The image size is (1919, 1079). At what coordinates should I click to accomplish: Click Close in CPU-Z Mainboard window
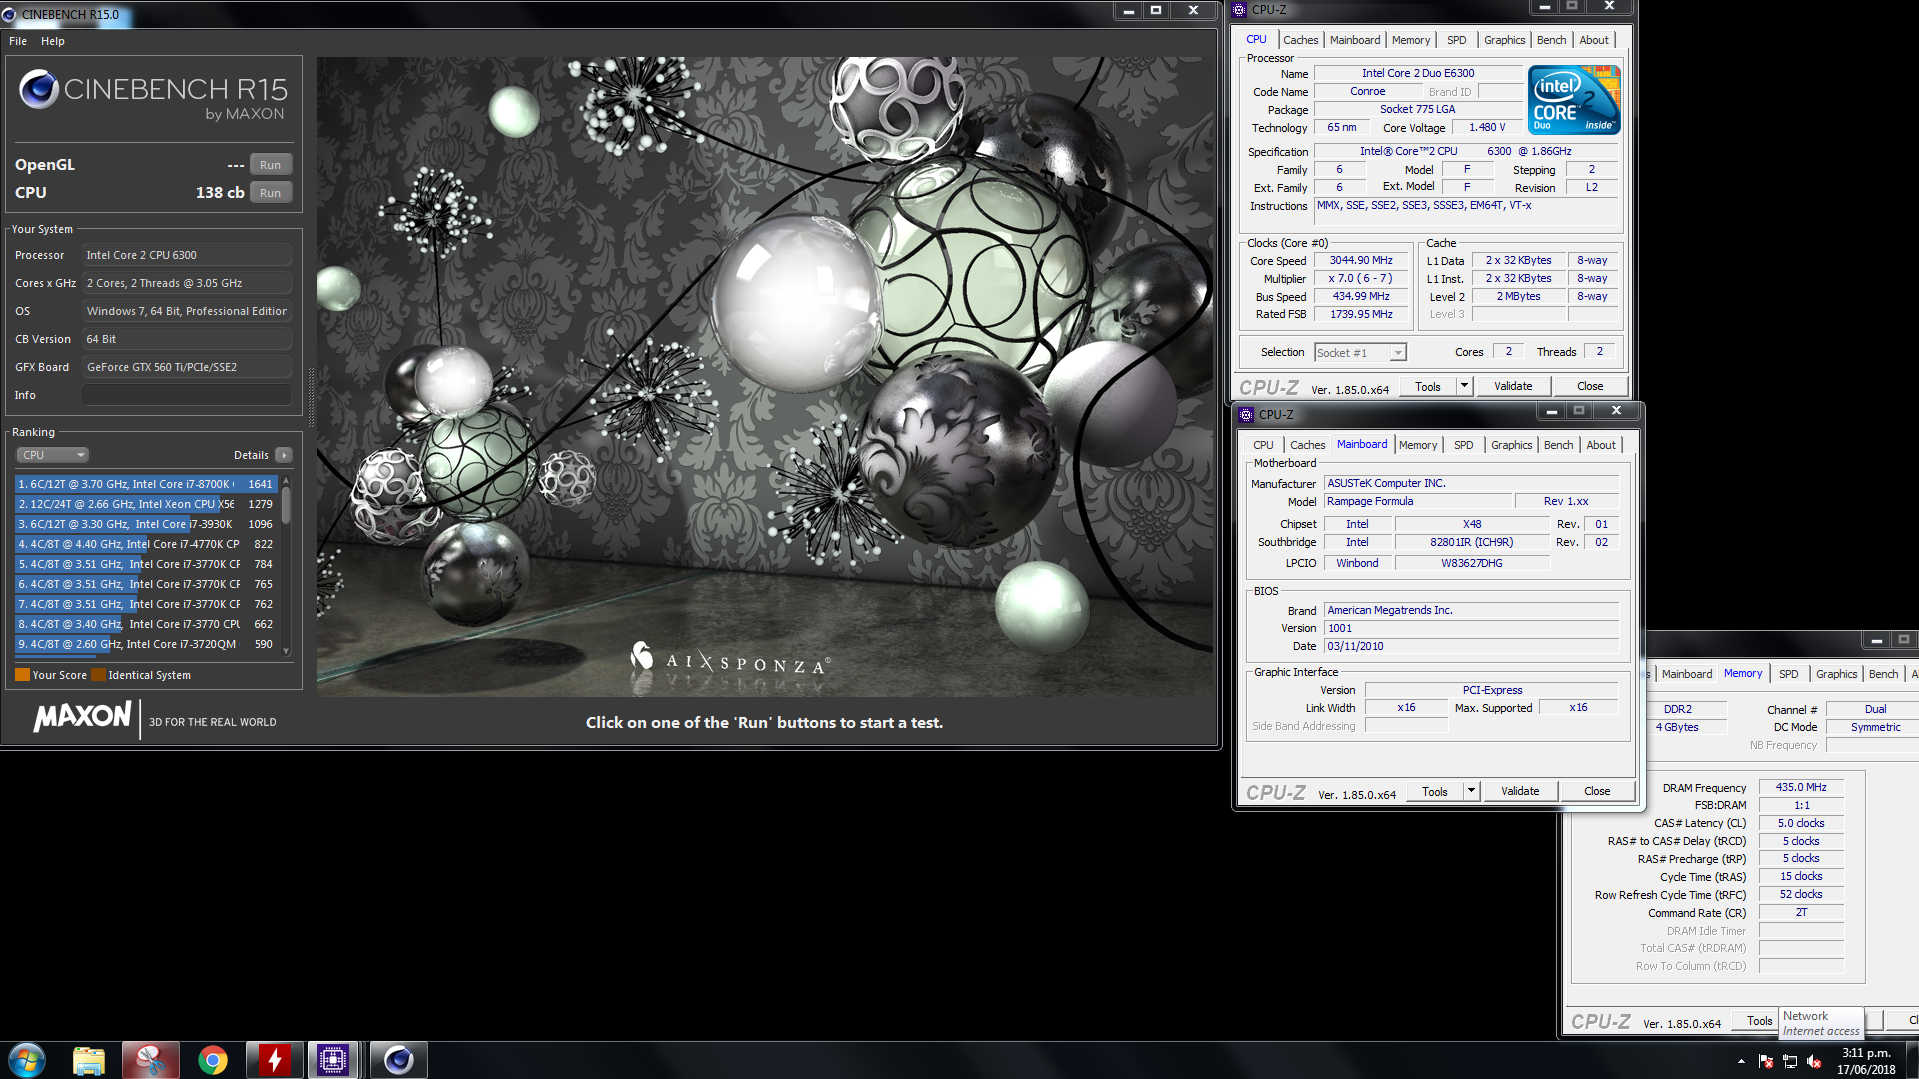click(x=1597, y=791)
